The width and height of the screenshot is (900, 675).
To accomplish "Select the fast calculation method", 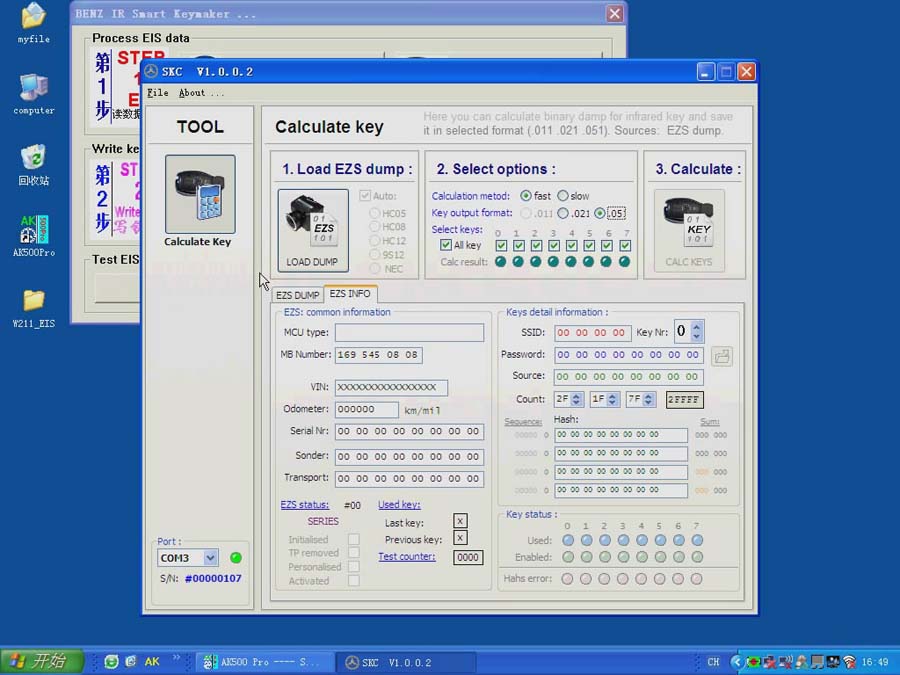I will pyautogui.click(x=525, y=196).
